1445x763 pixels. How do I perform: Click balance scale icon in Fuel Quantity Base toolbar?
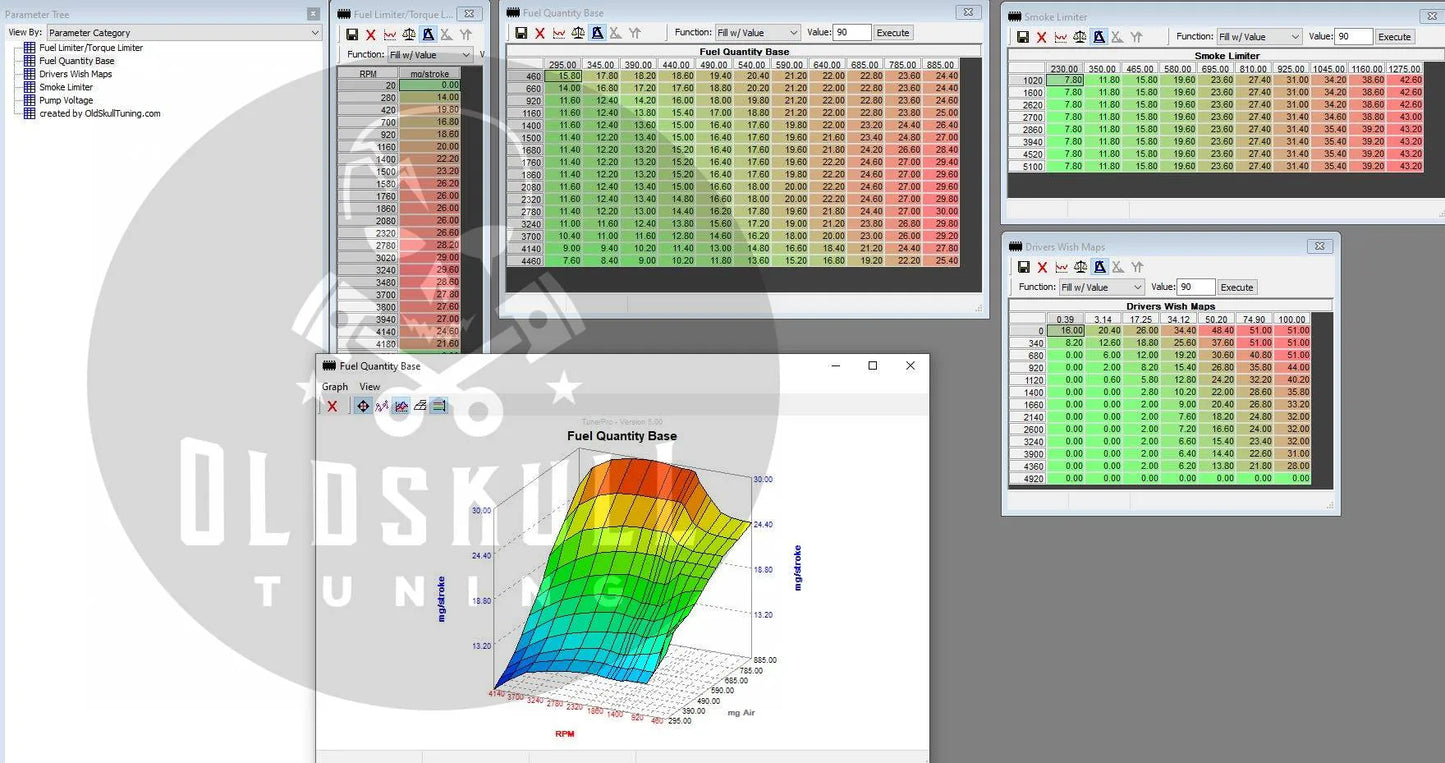578,33
